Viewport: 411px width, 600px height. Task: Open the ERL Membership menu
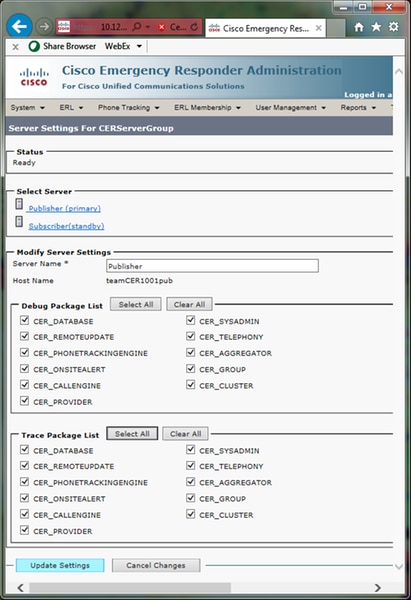pyautogui.click(x=207, y=108)
